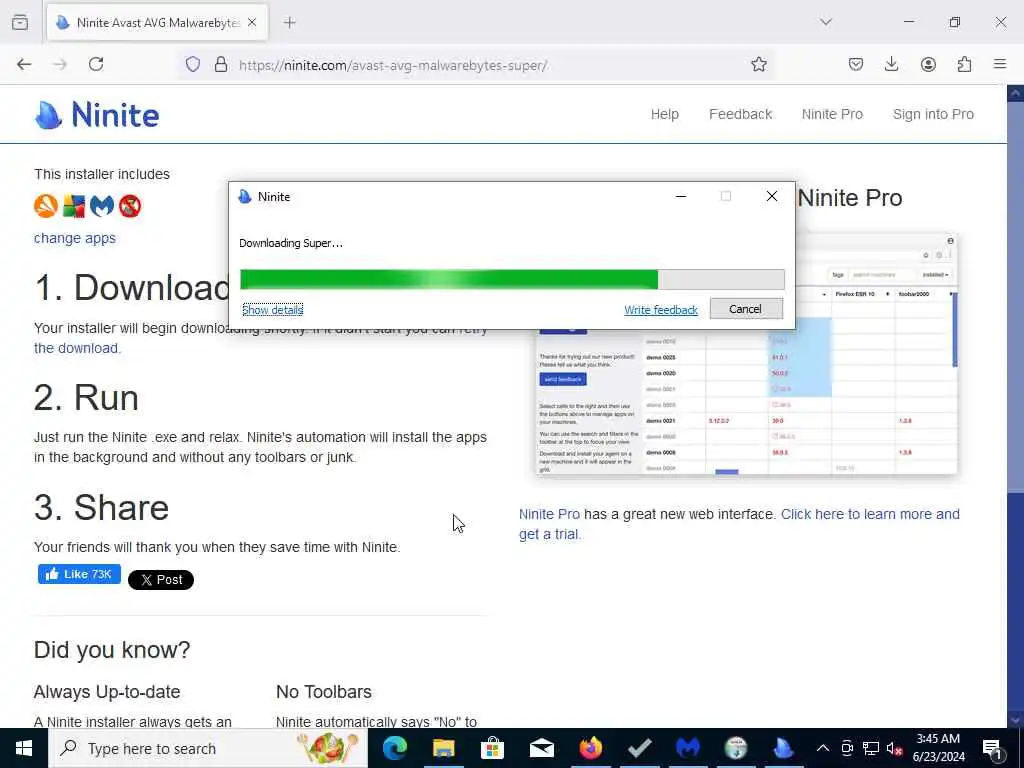Open the notification center icon
The image size is (1024, 768).
click(993, 748)
